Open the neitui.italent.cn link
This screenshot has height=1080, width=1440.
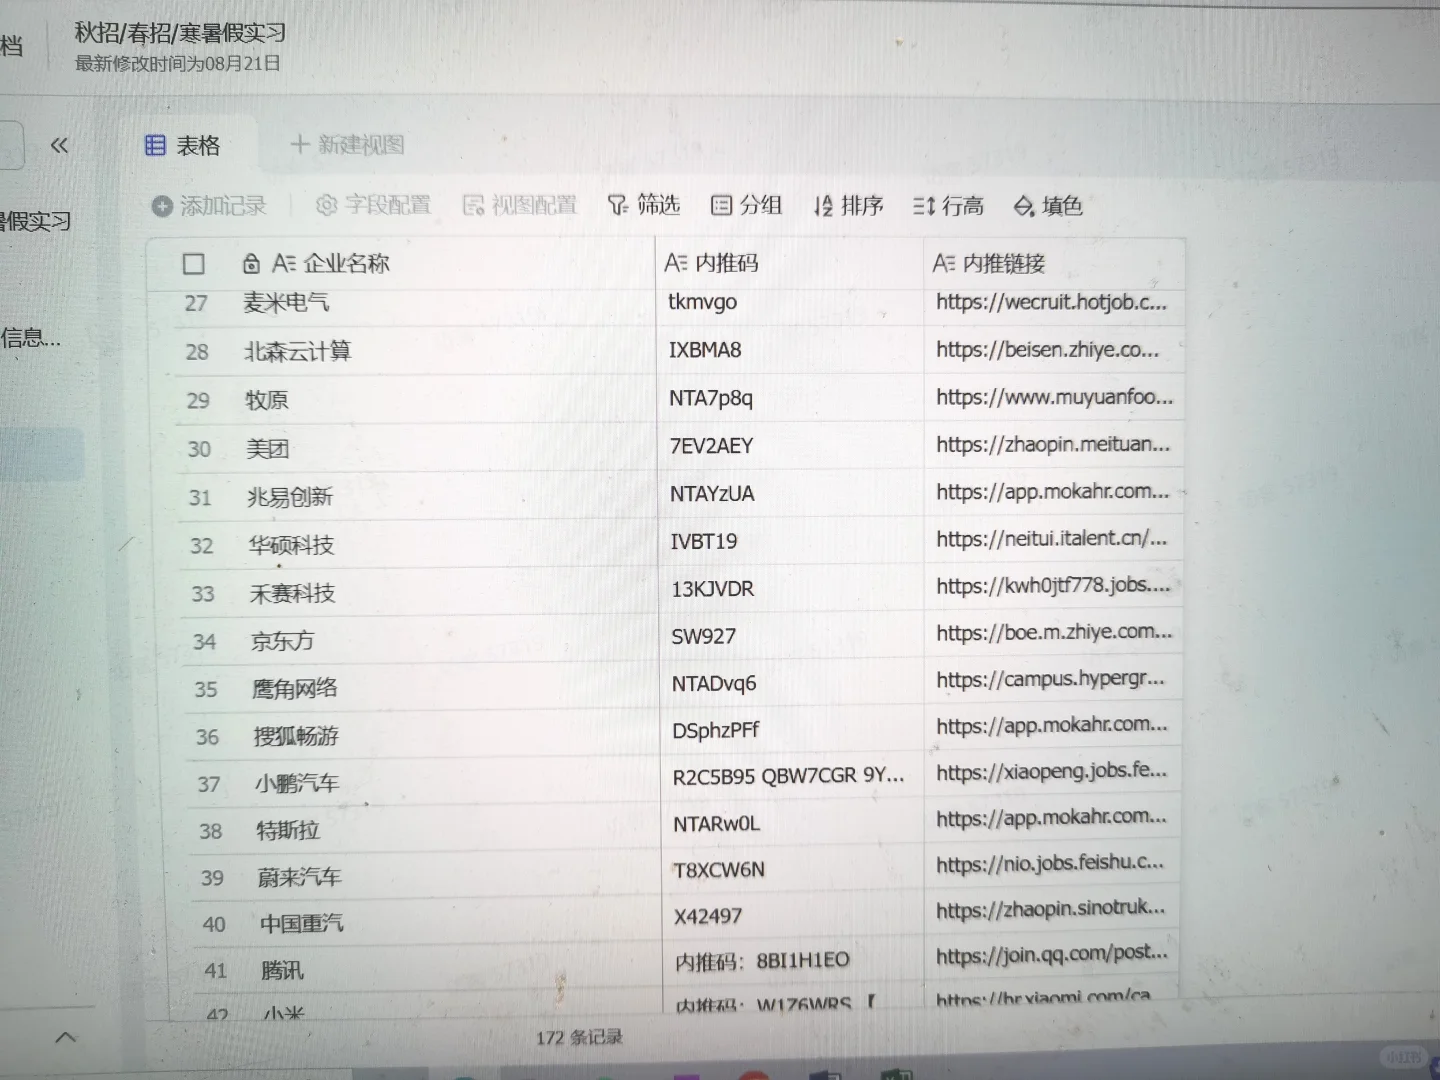click(1051, 539)
